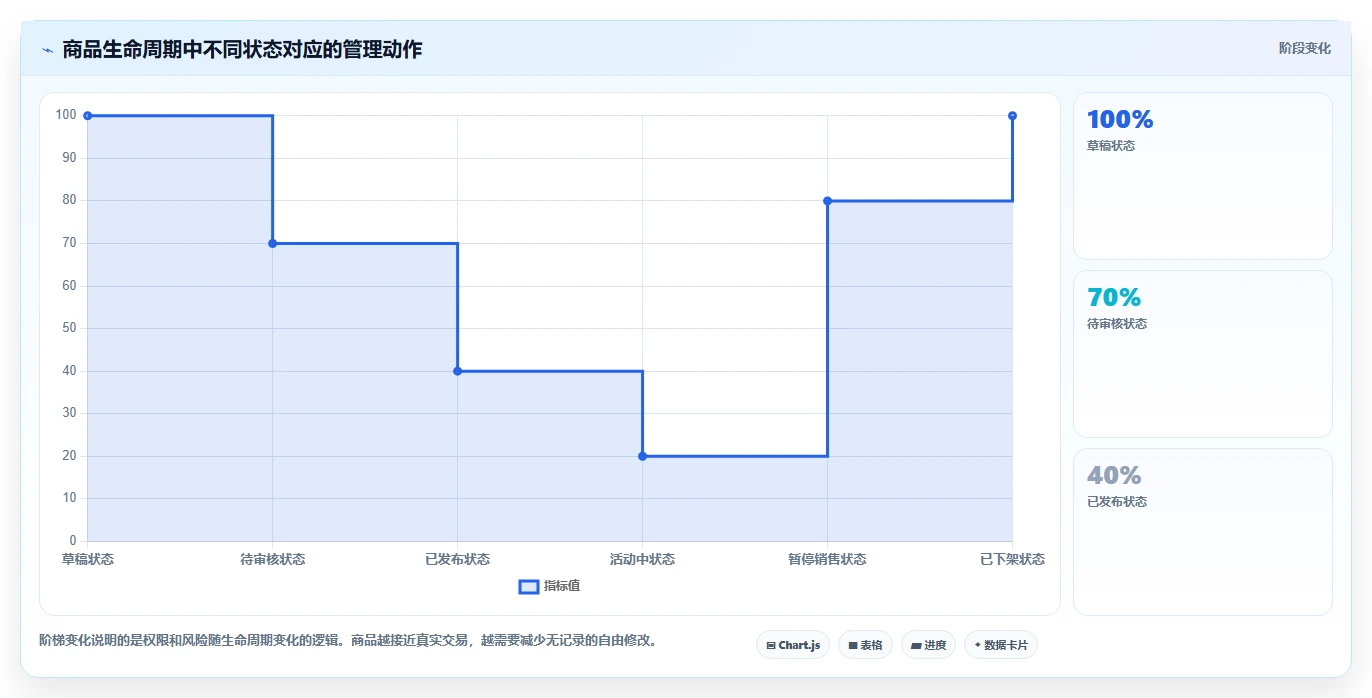Open the 70% 待审核状态 card
This screenshot has height=698, width=1372.
coord(1203,354)
